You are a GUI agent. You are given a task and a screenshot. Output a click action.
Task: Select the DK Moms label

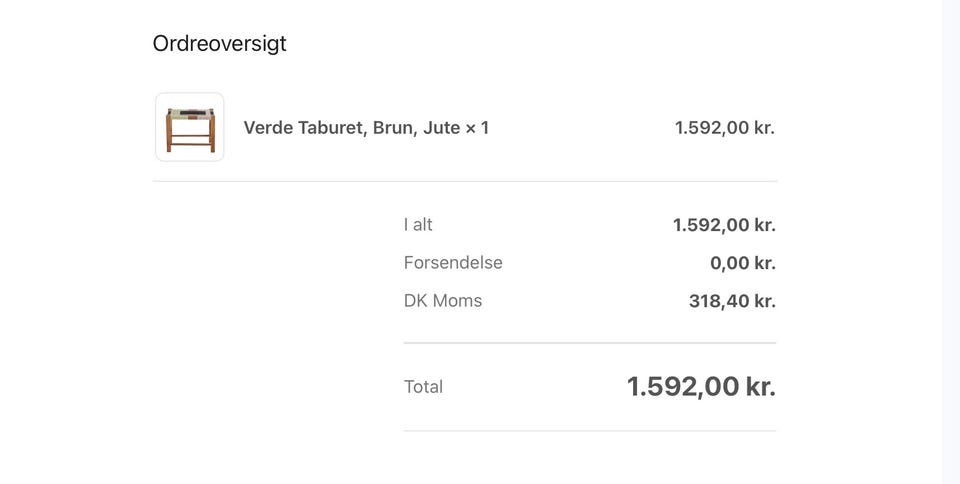pyautogui.click(x=443, y=301)
